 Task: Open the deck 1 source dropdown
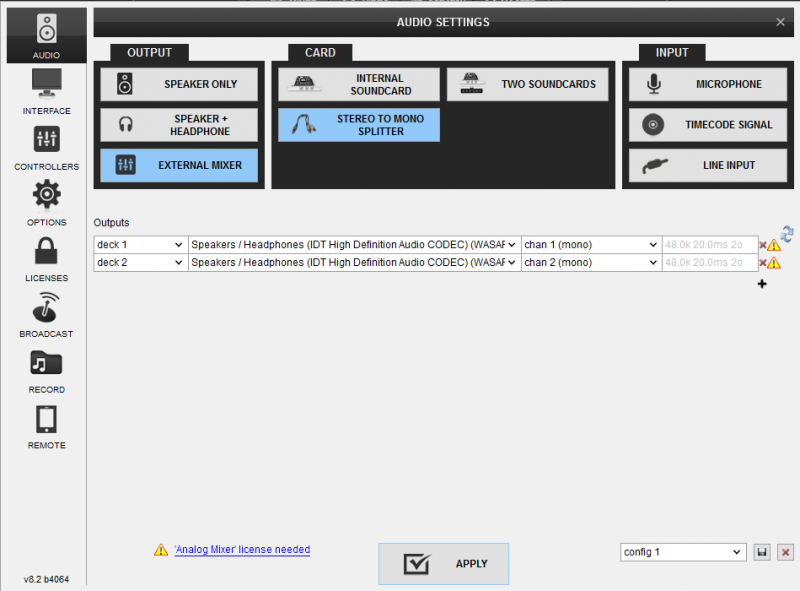click(x=141, y=244)
